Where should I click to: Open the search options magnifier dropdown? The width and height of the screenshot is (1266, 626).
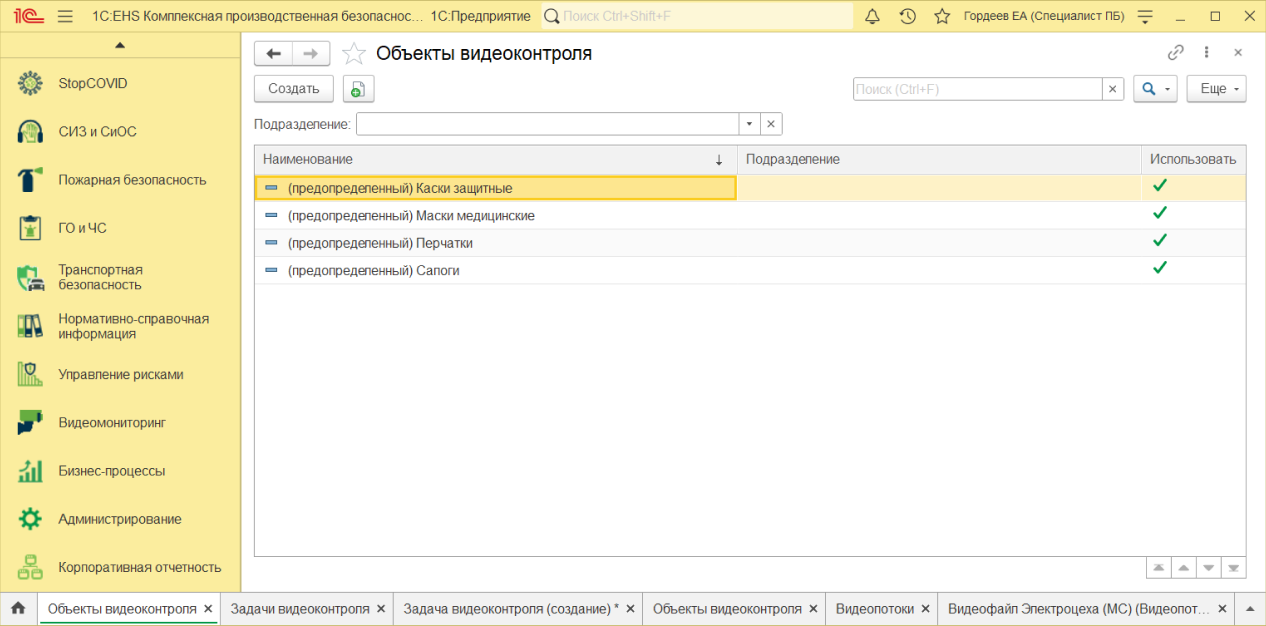point(1154,89)
